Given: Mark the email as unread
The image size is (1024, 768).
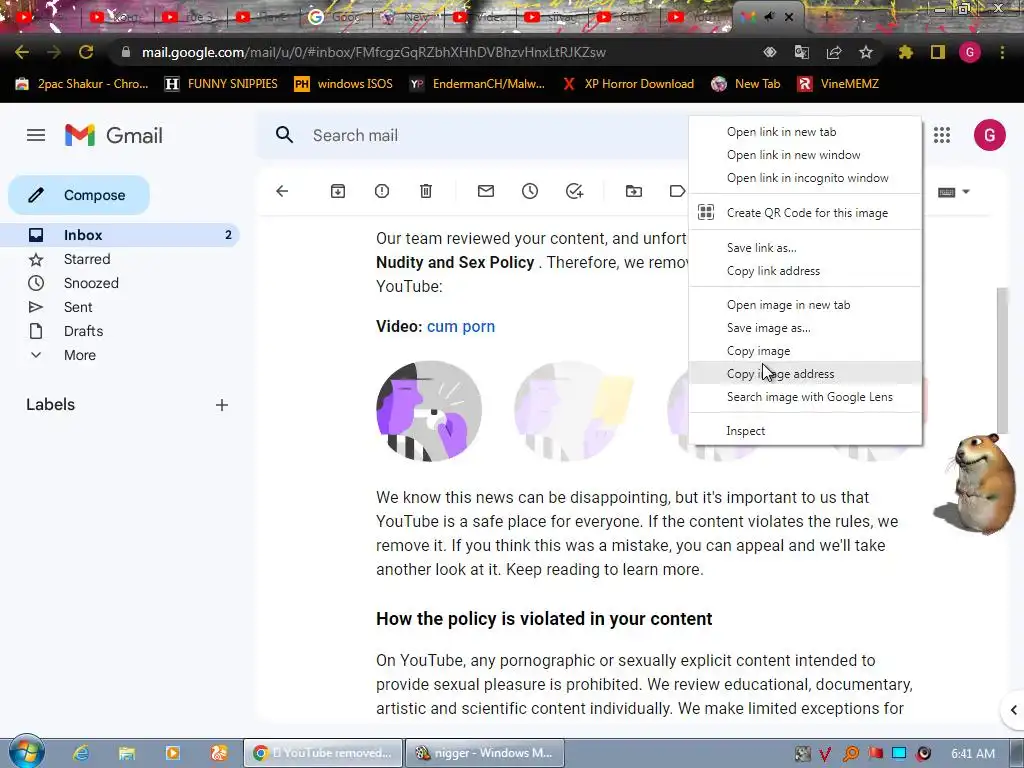Looking at the screenshot, I should 486,191.
